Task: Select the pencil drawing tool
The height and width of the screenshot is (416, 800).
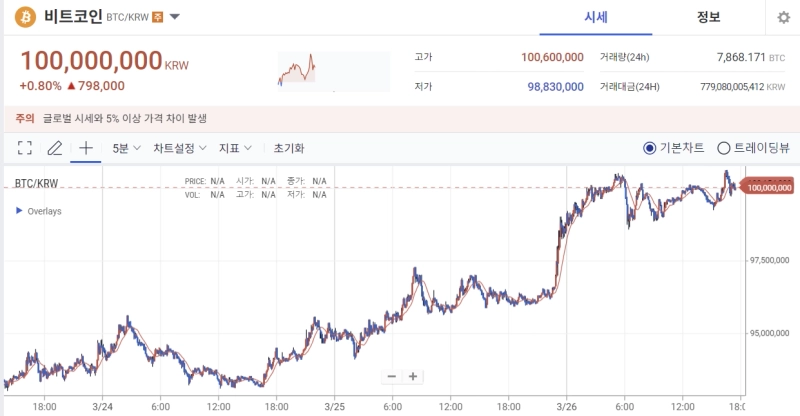Action: 55,148
